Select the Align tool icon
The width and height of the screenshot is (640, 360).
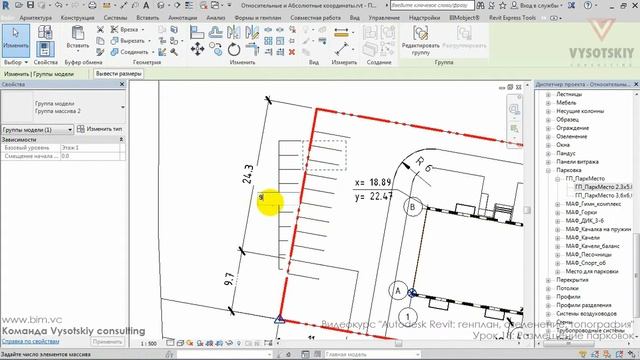pyautogui.click(x=197, y=32)
